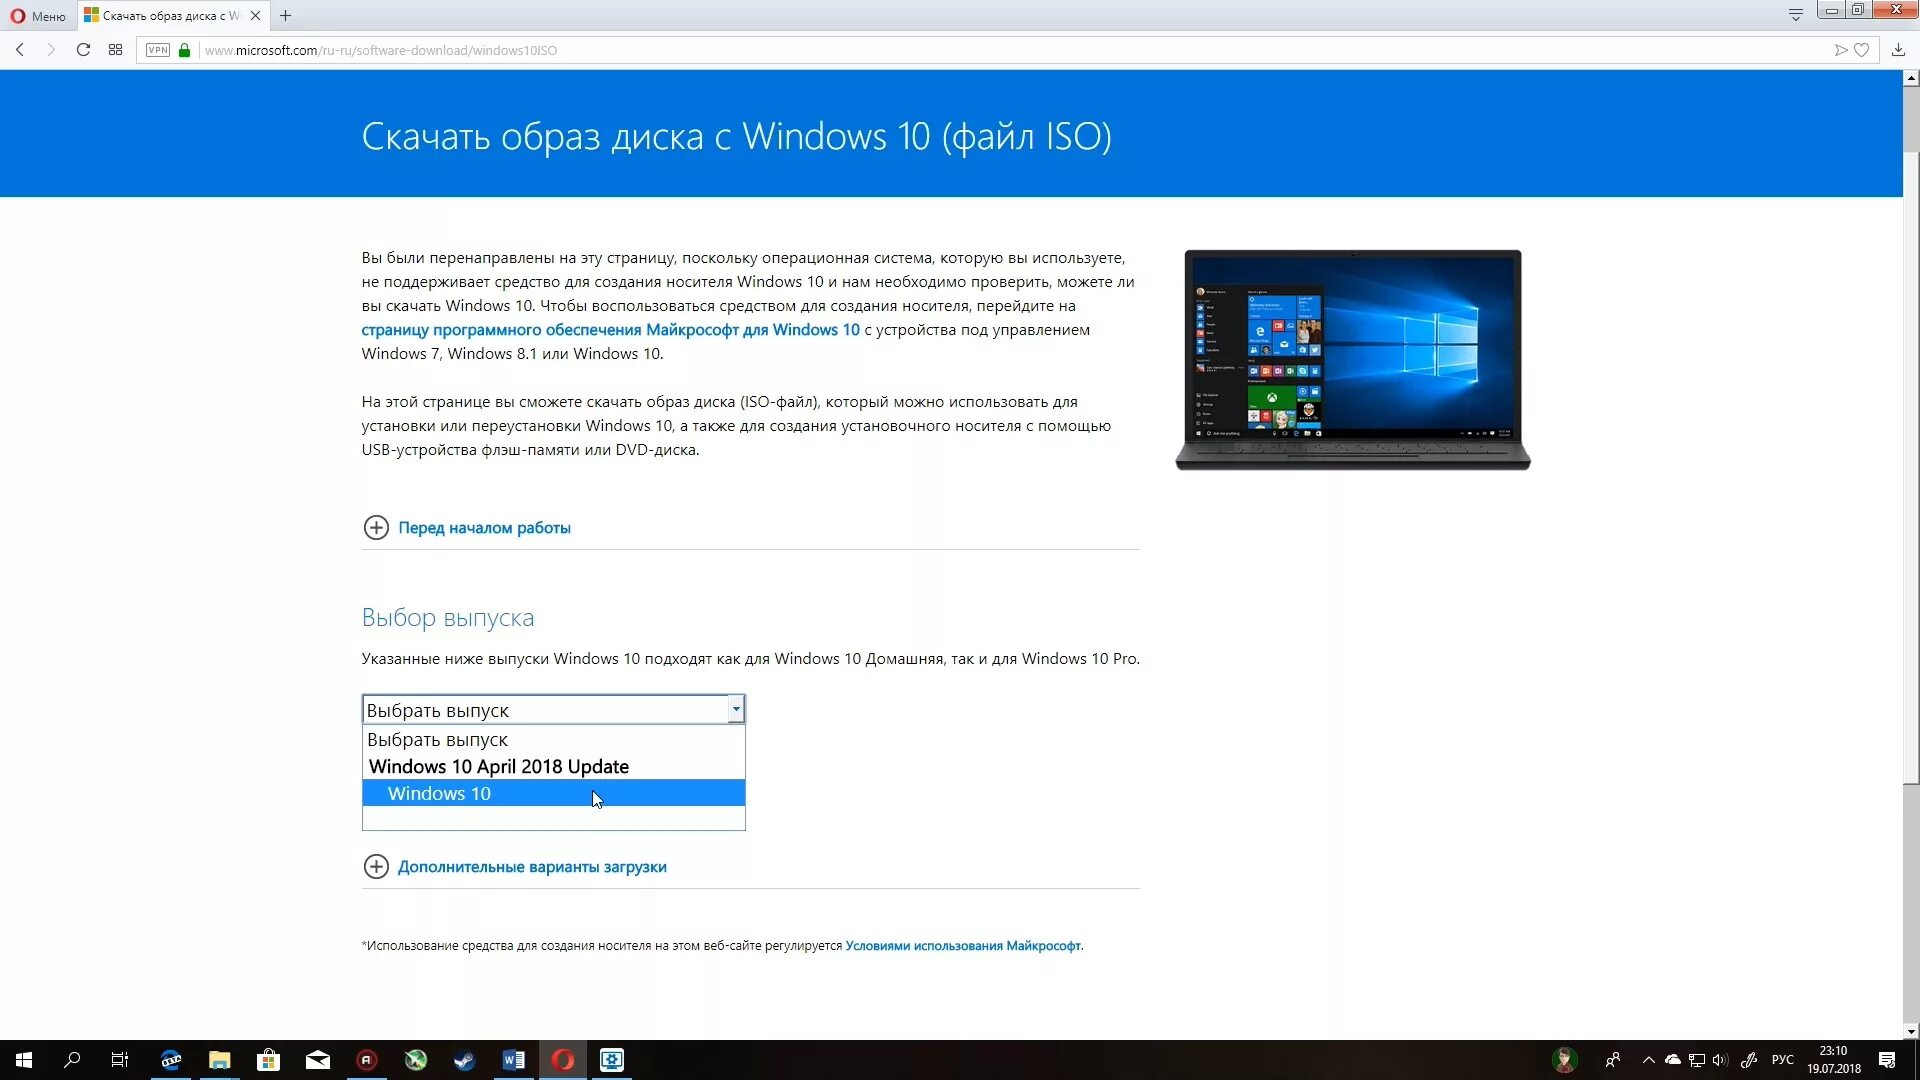Click the Windows 10 laptop image
The width and height of the screenshot is (1920, 1080).
point(1353,360)
